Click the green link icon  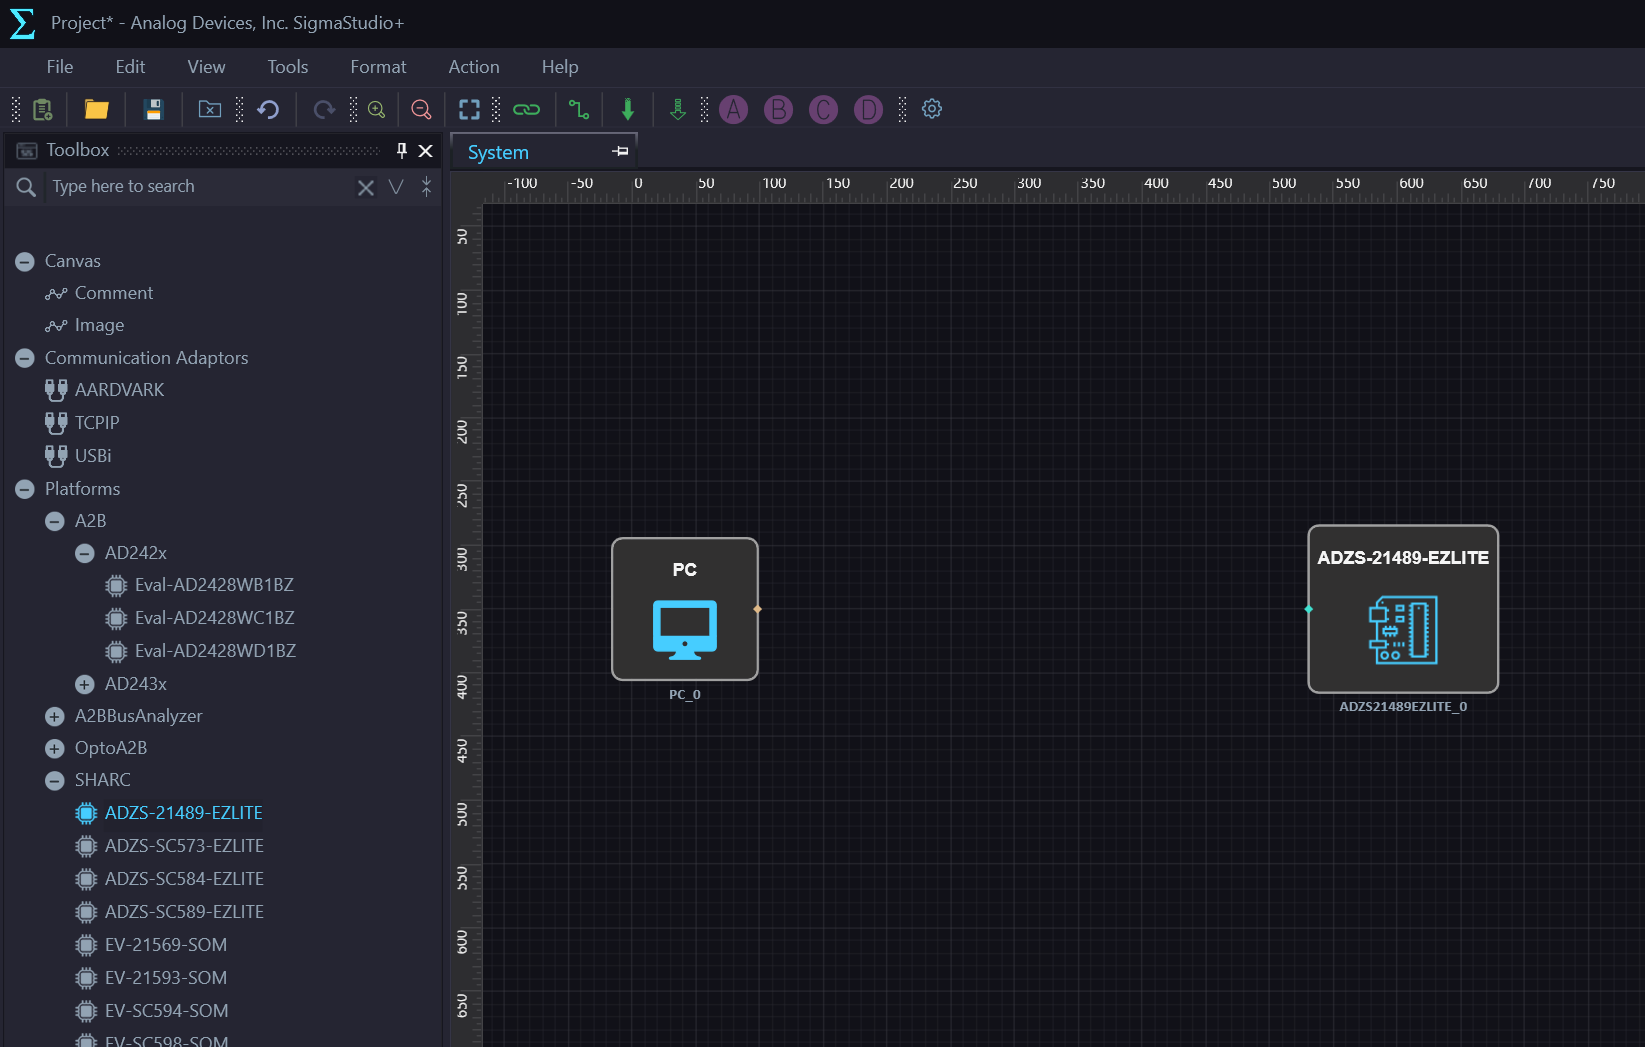point(526,109)
